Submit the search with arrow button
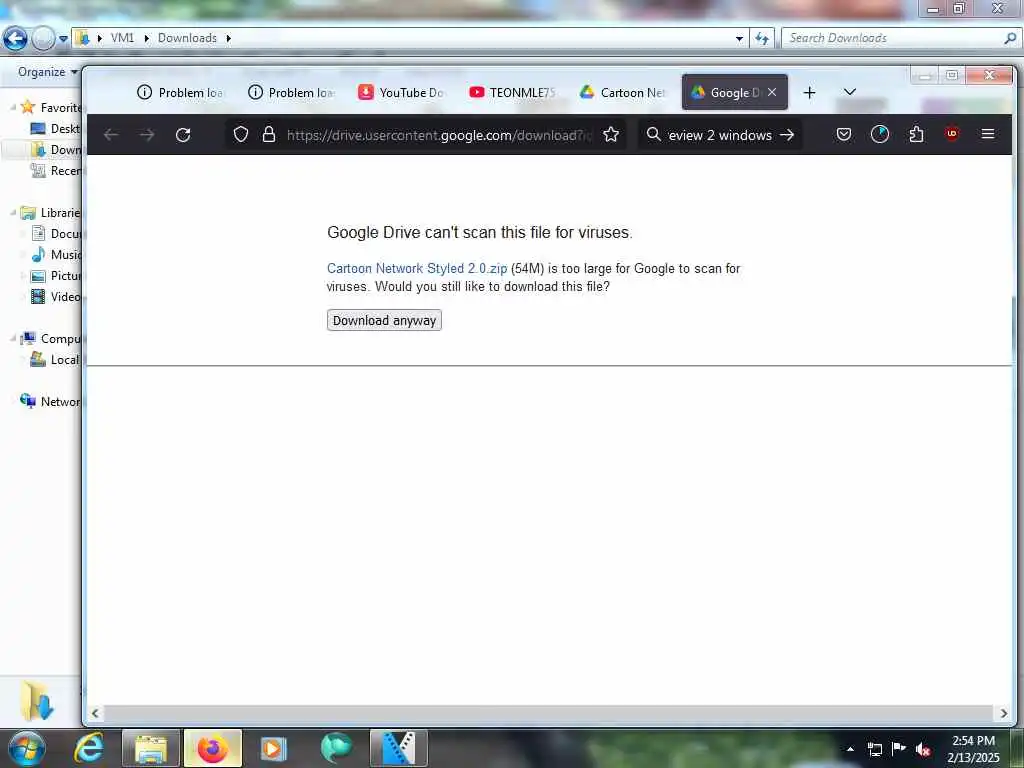The image size is (1024, 768). tap(787, 135)
